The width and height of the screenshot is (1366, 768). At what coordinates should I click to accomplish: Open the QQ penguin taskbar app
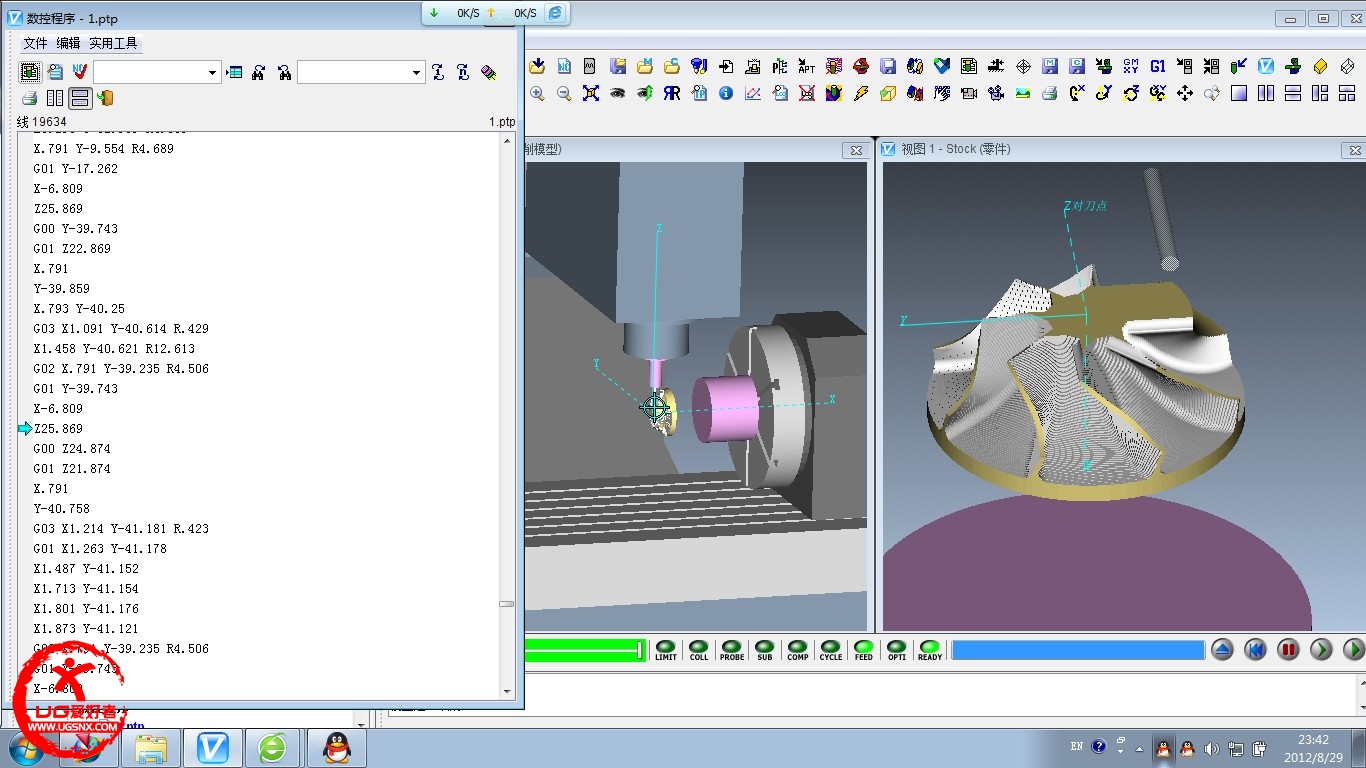pos(338,748)
